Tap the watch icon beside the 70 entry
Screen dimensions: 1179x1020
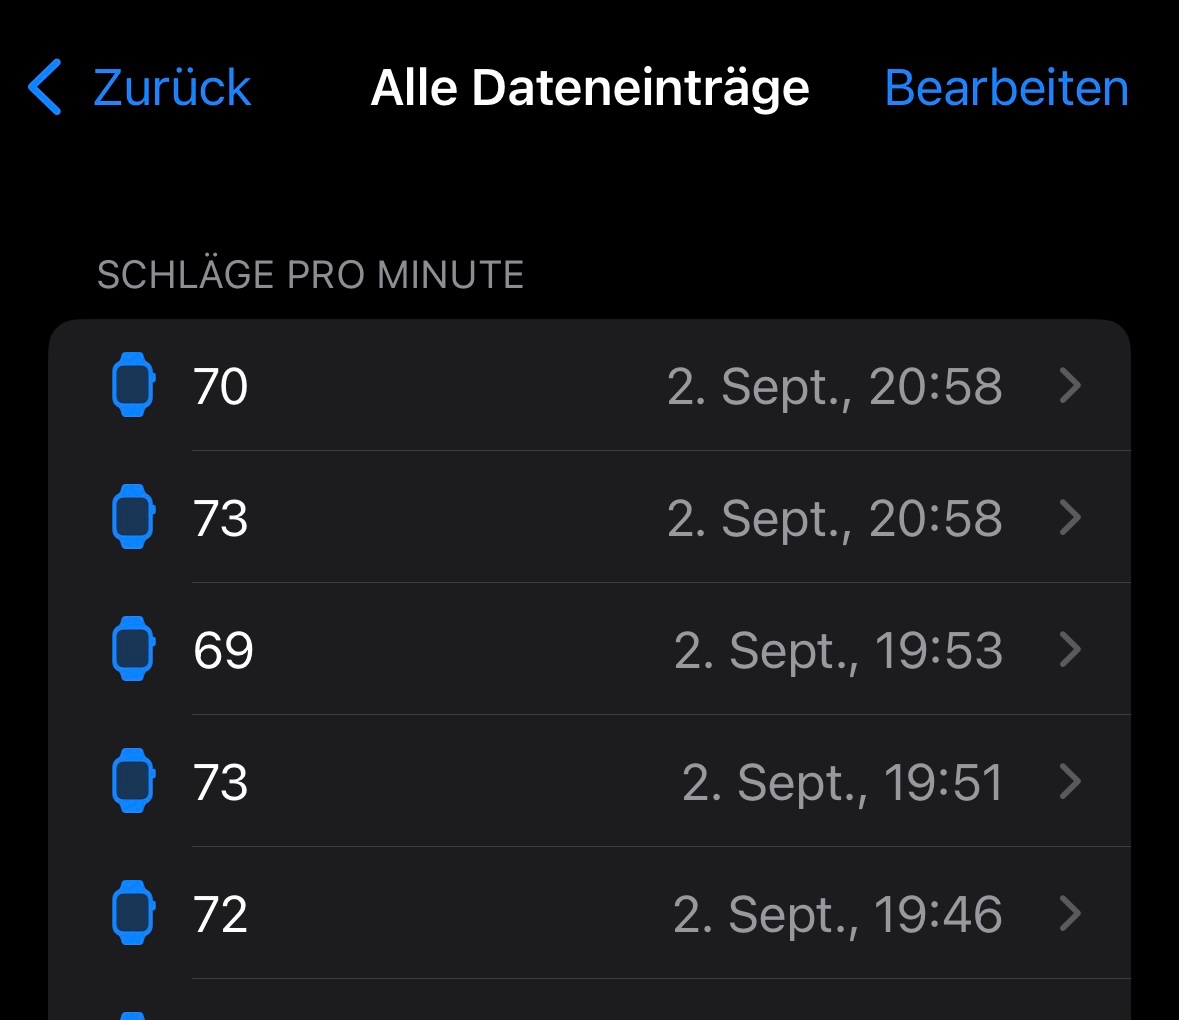133,385
